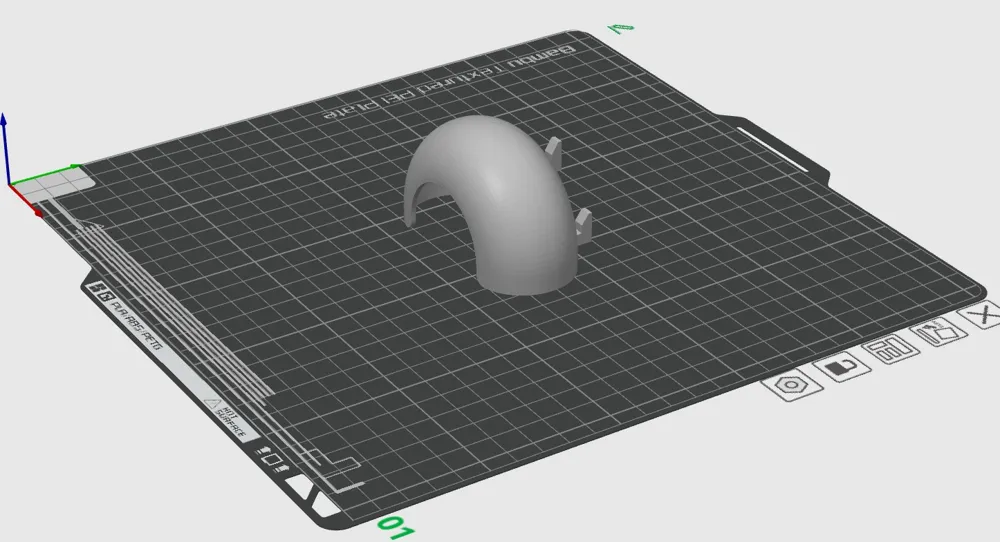1000x542 pixels.
Task: Open plate settings hexagon nut icon
Action: point(793,385)
